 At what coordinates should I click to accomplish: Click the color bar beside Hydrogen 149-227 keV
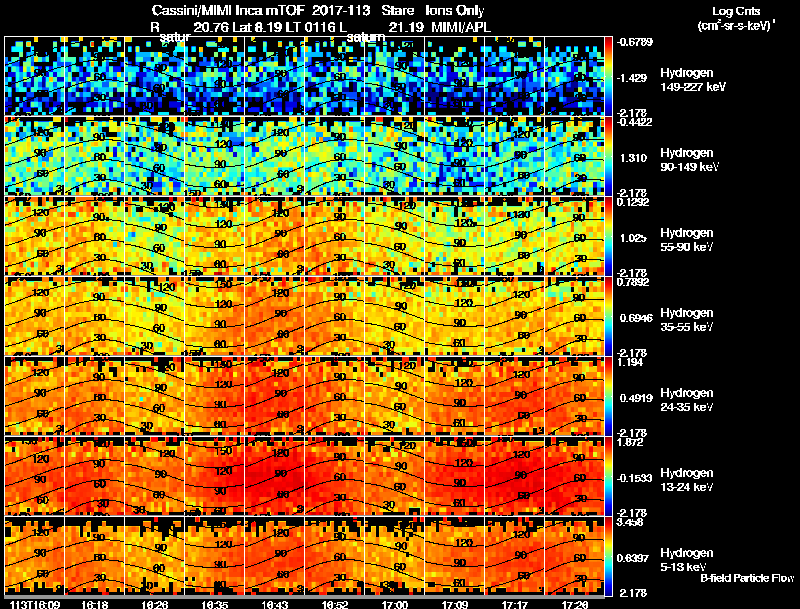point(608,76)
